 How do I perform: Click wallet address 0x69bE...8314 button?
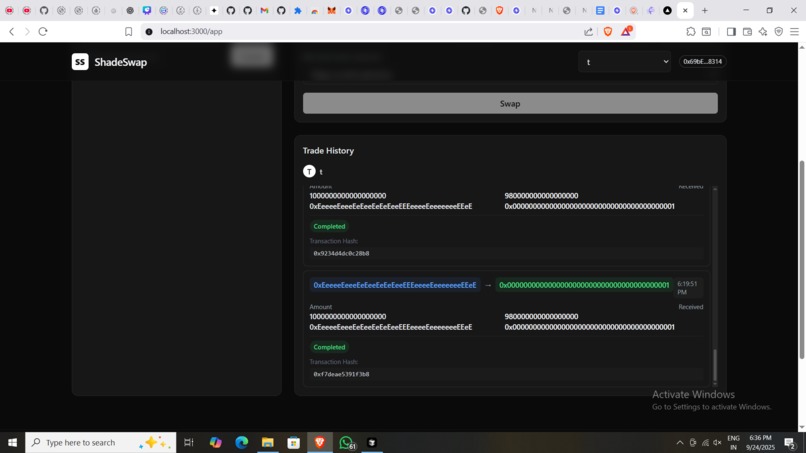tap(702, 61)
